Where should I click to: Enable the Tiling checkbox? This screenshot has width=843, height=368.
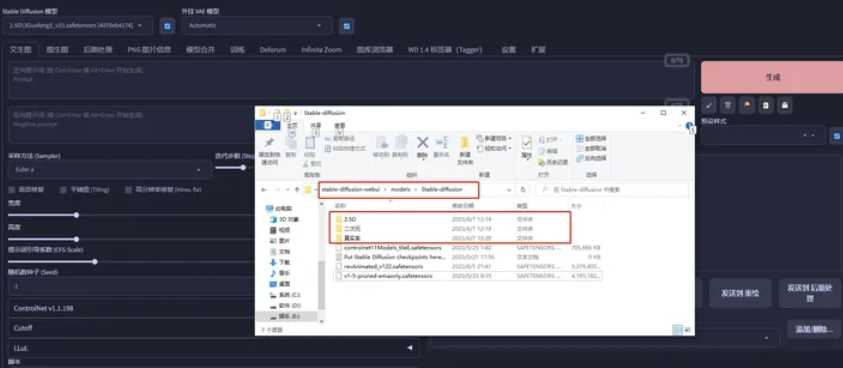pos(63,190)
